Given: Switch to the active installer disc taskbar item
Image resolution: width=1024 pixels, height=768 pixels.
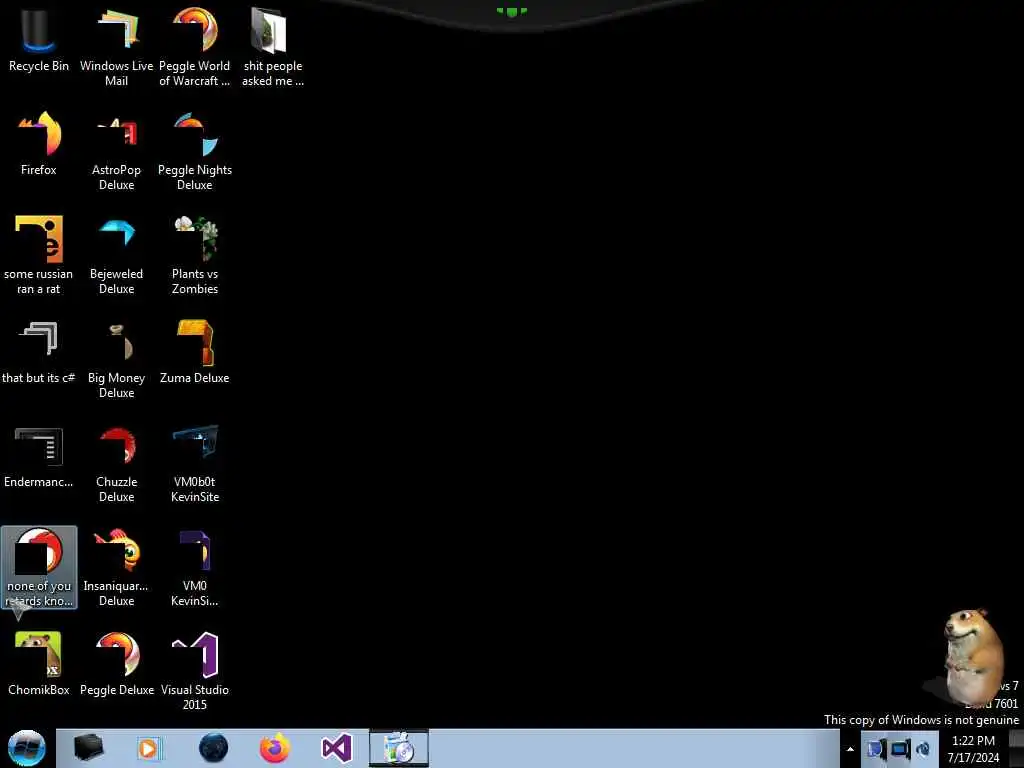Looking at the screenshot, I should [399, 748].
